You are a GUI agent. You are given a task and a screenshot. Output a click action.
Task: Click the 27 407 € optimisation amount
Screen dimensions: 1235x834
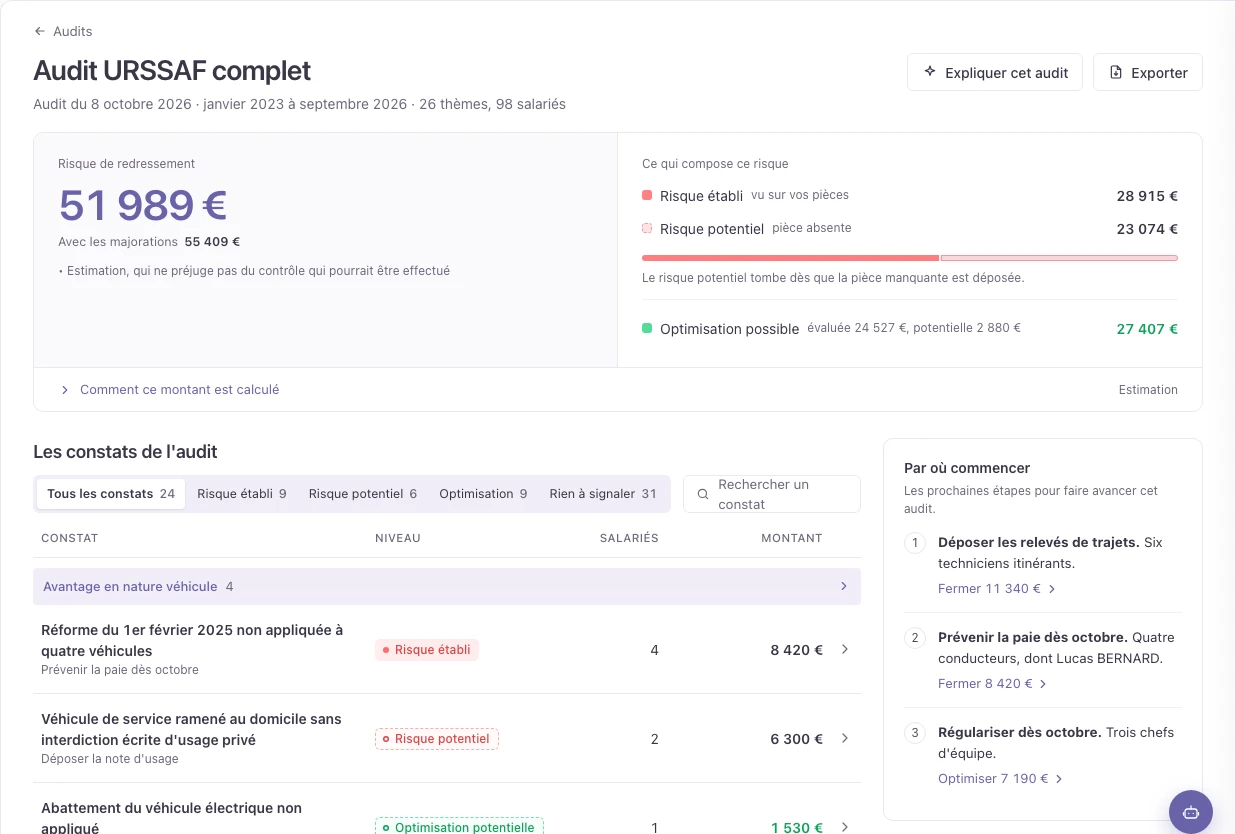tap(1147, 329)
